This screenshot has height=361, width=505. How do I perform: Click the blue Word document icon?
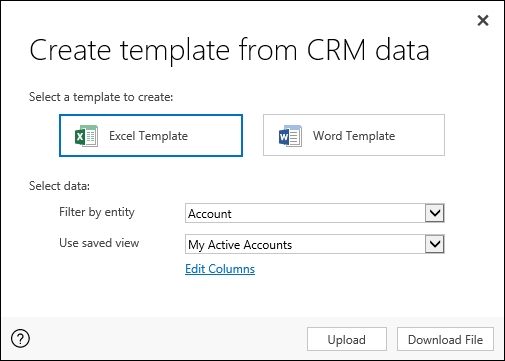click(290, 136)
